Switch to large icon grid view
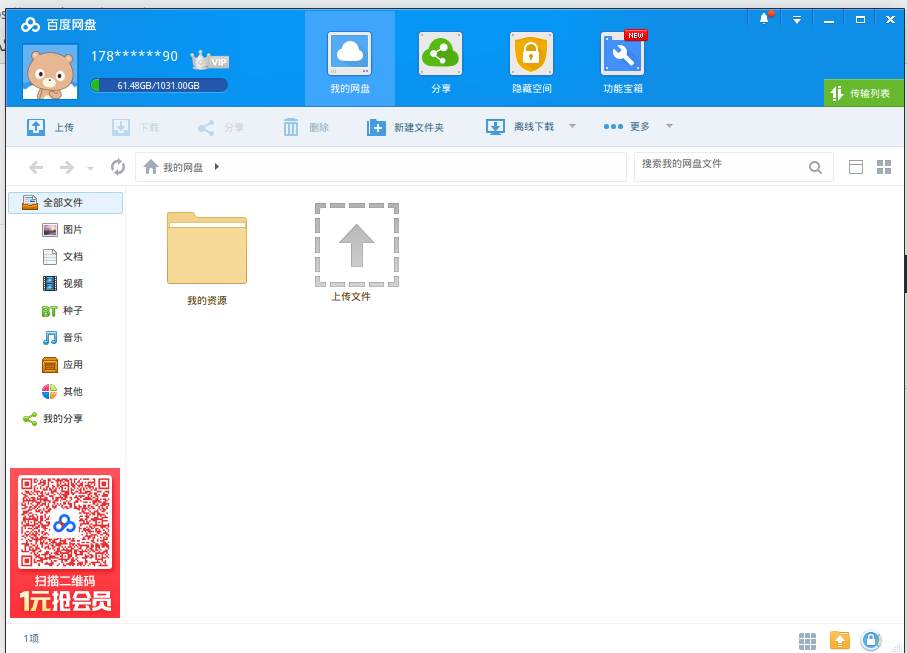 point(884,167)
